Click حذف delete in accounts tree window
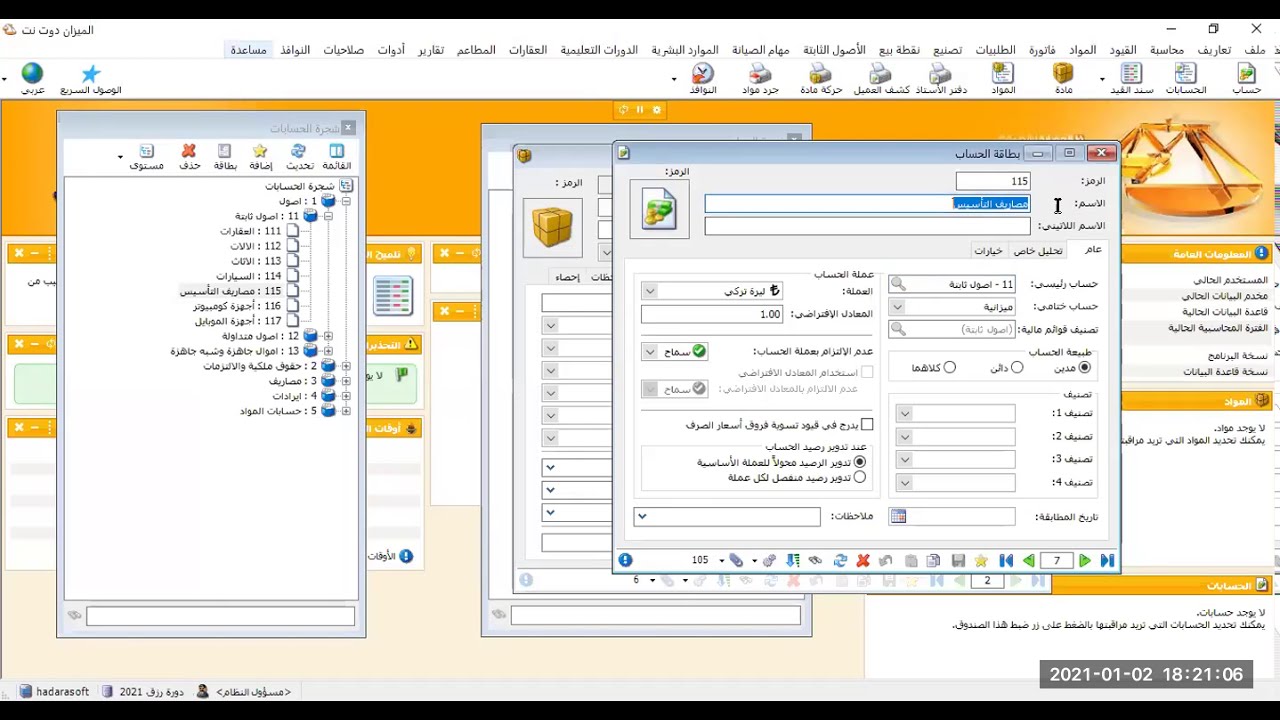1280x720 pixels. pos(189,157)
